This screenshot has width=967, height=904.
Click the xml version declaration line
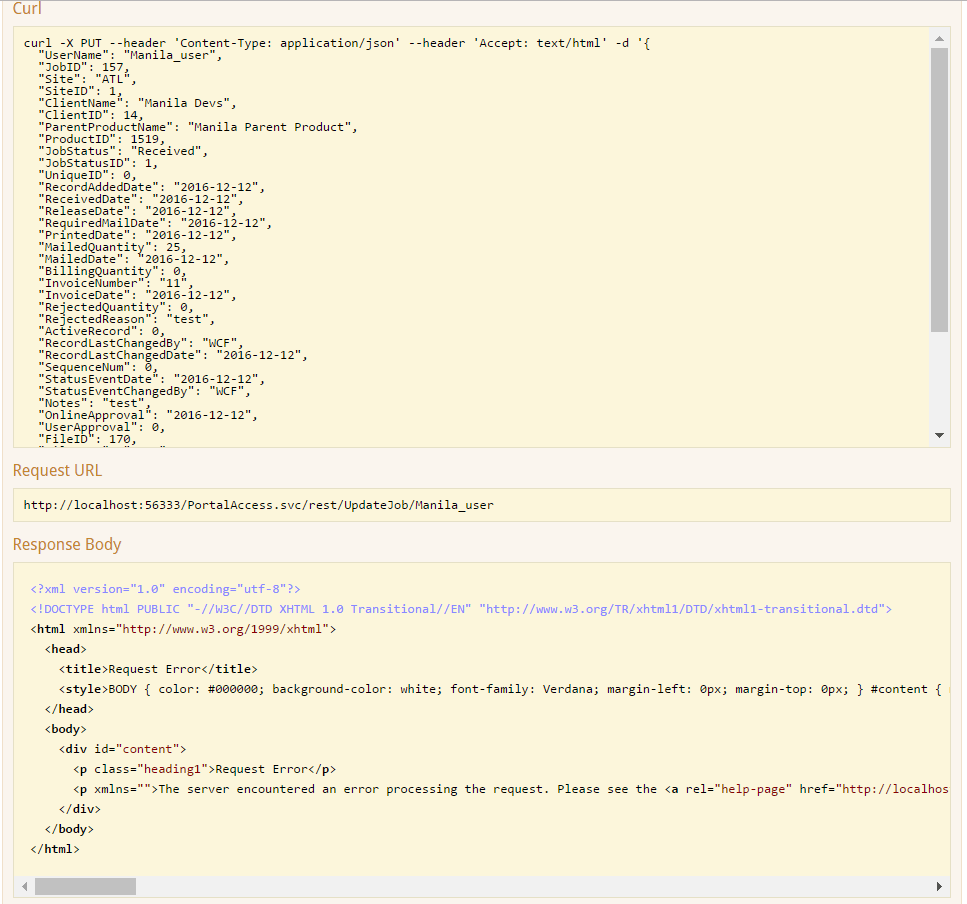165,590
